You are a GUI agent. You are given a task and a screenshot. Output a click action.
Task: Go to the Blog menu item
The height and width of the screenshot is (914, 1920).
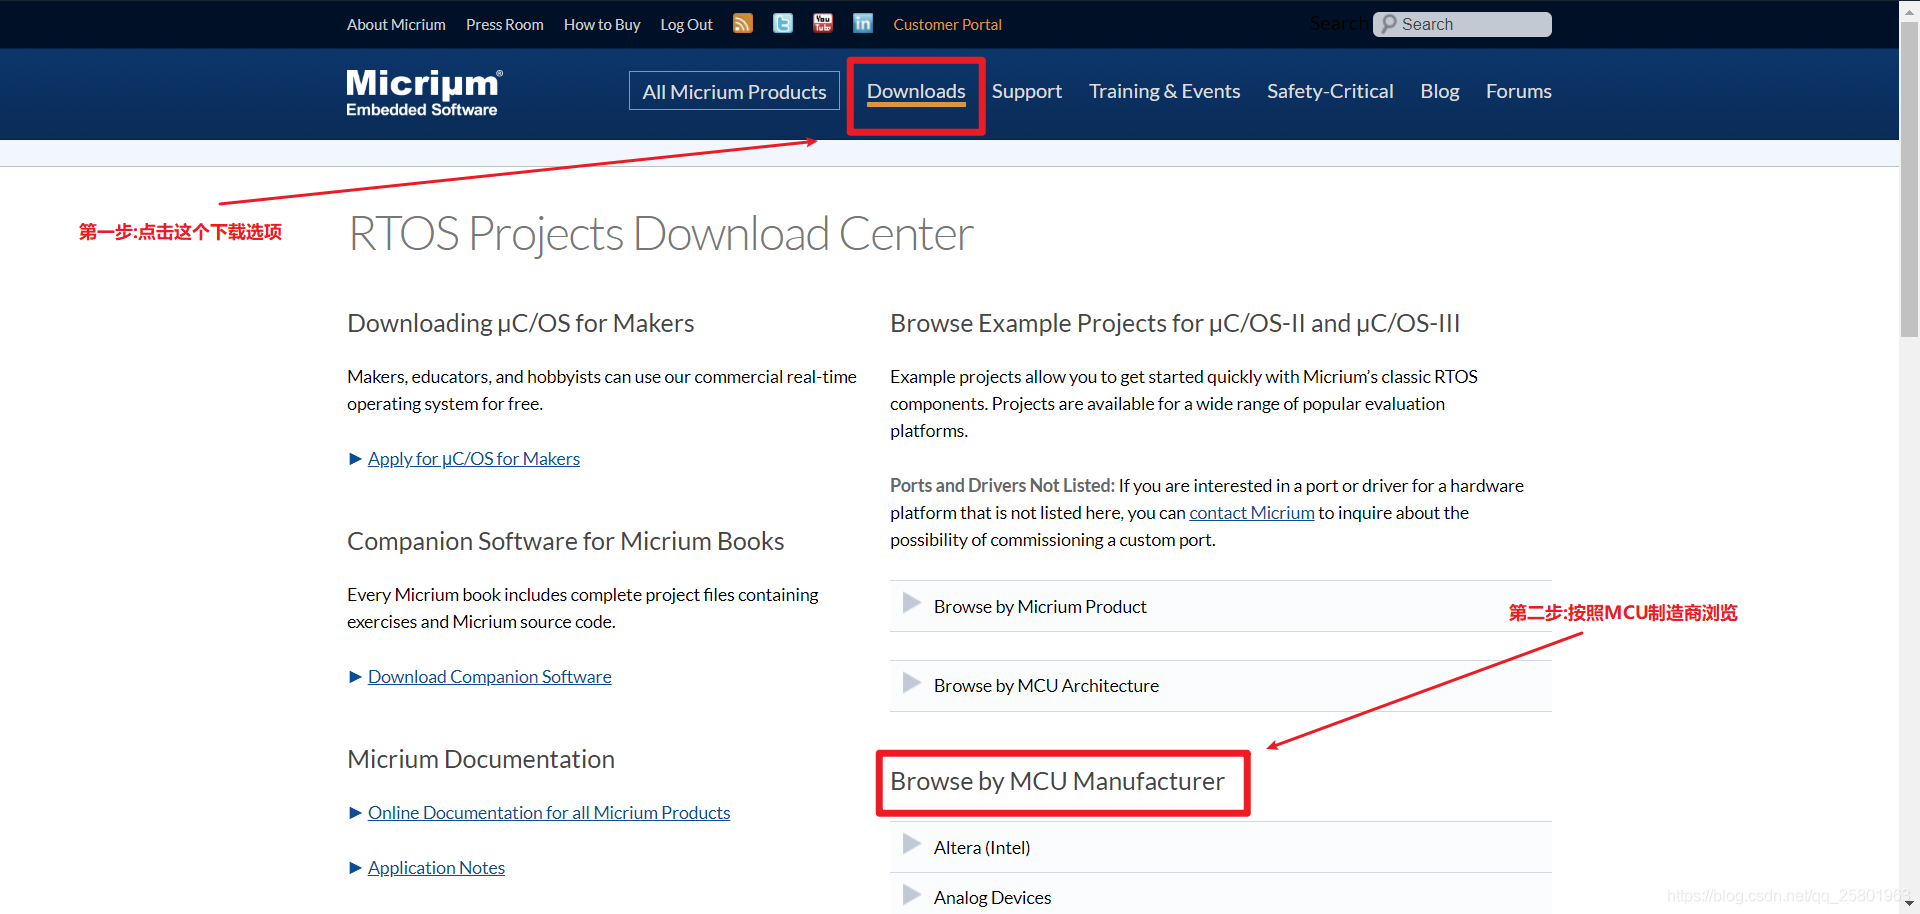coord(1440,91)
